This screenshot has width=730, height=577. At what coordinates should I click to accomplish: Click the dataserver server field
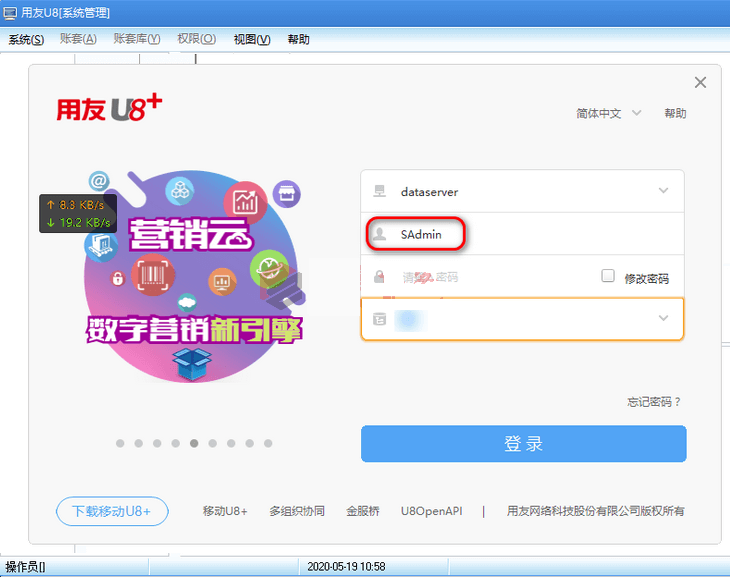pos(522,191)
